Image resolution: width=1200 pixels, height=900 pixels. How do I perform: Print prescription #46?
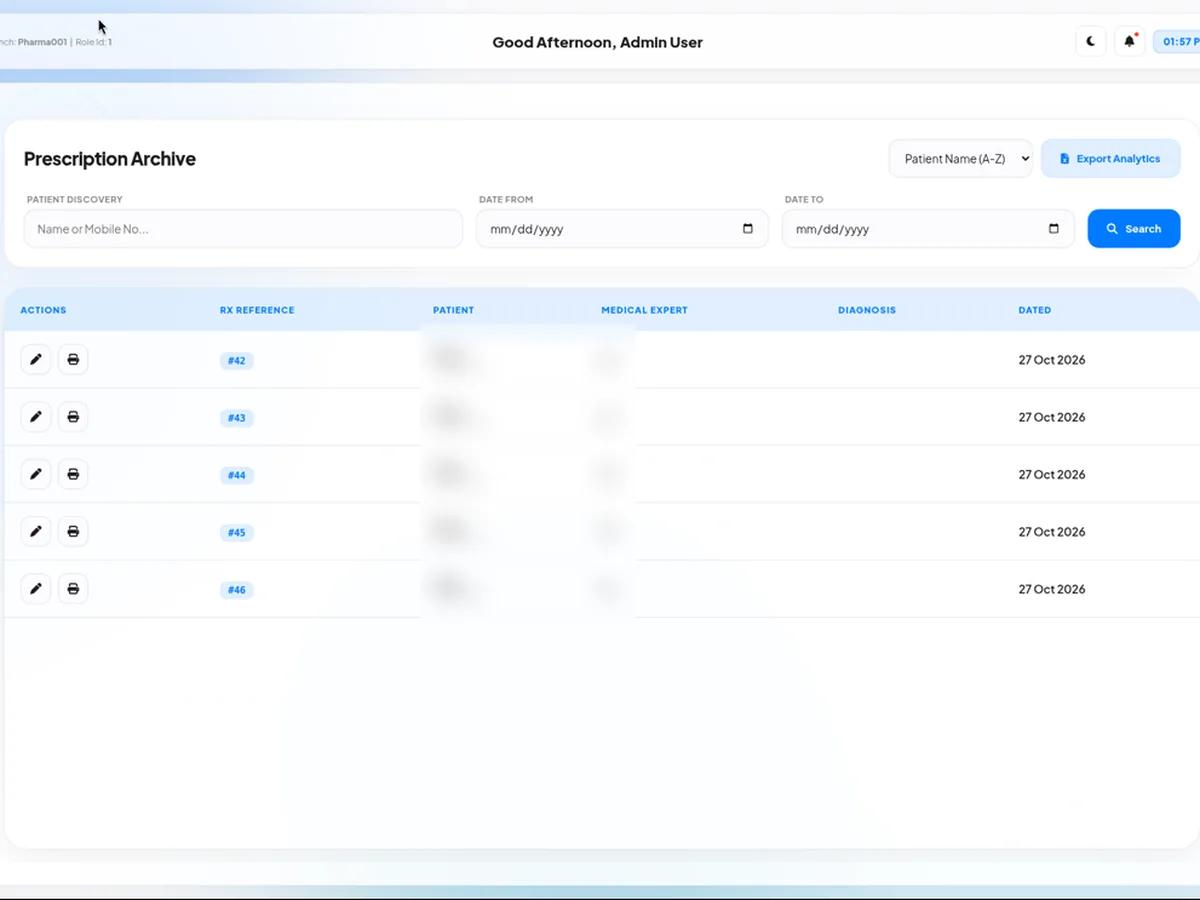coord(73,589)
